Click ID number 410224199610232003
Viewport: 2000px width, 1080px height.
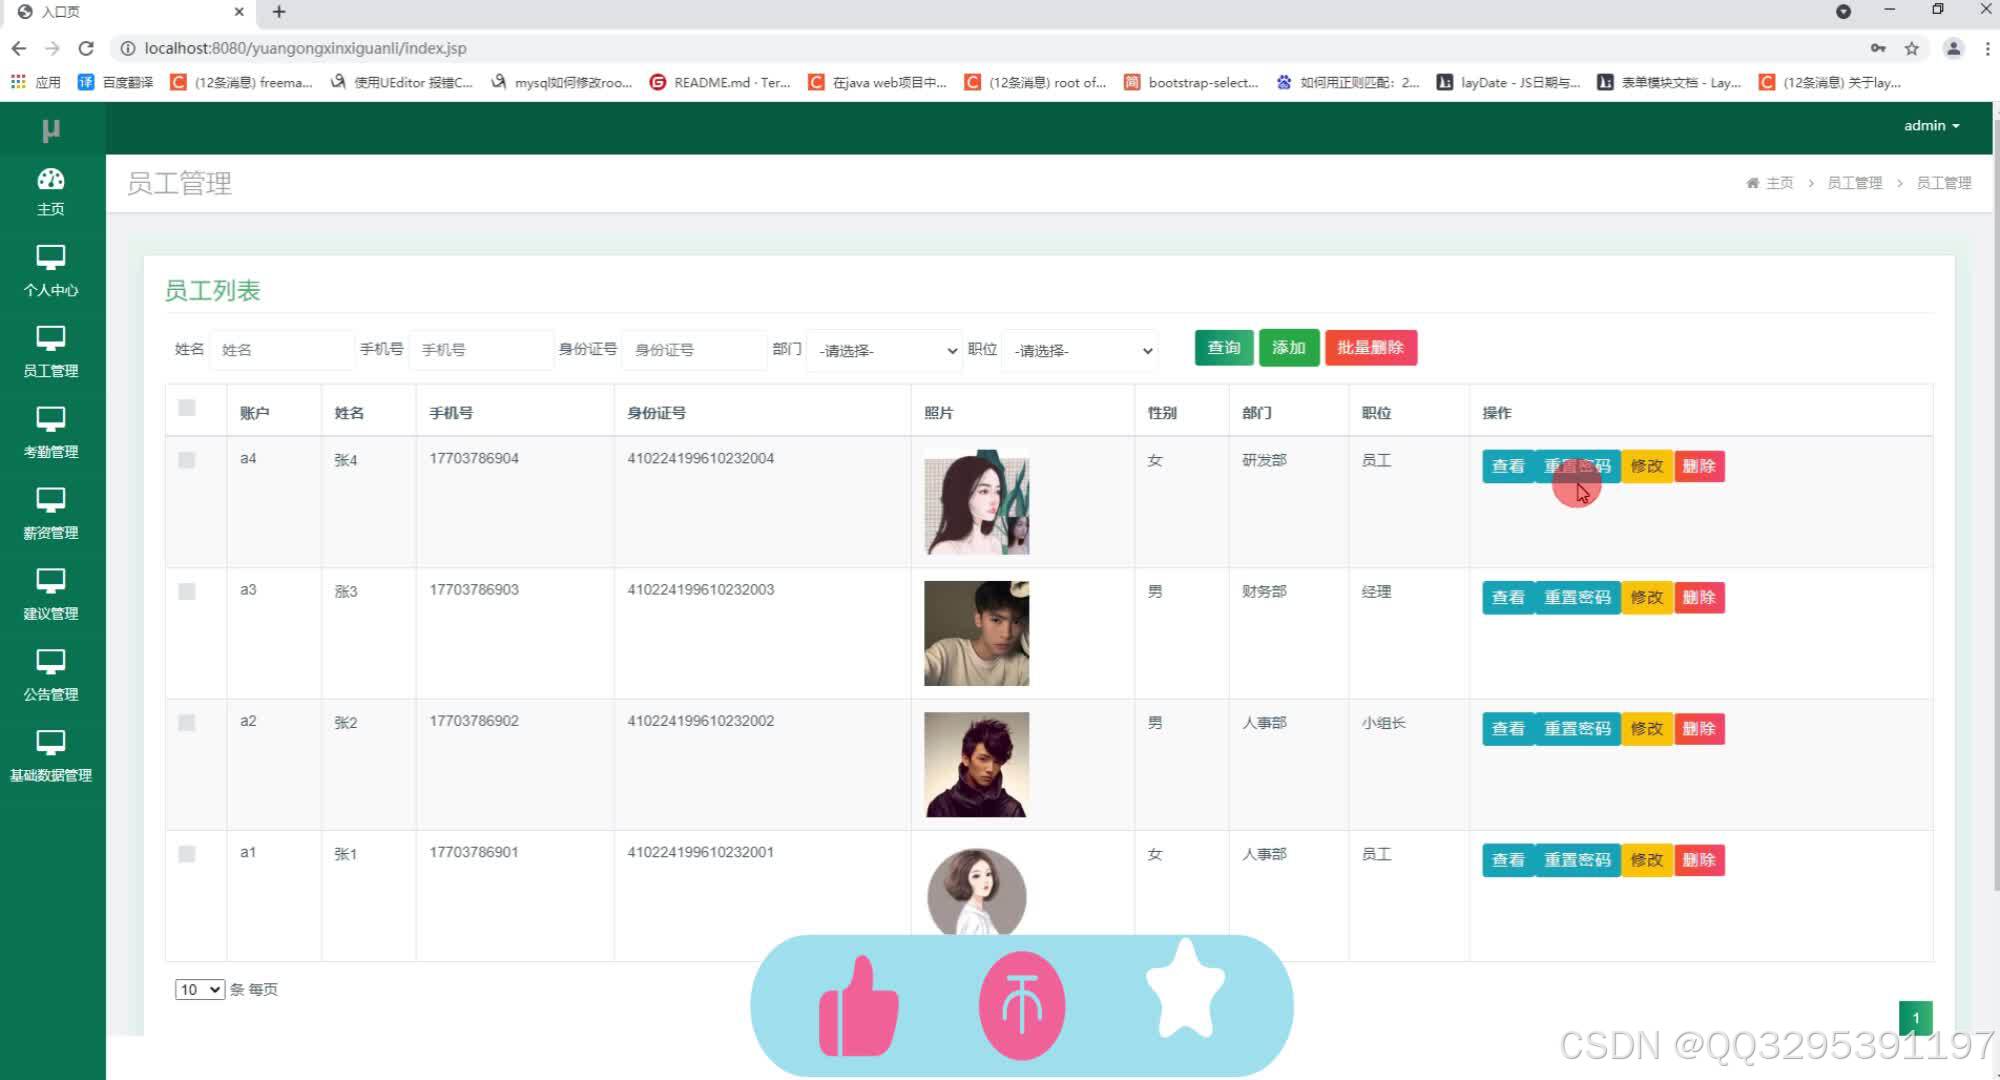click(x=701, y=590)
